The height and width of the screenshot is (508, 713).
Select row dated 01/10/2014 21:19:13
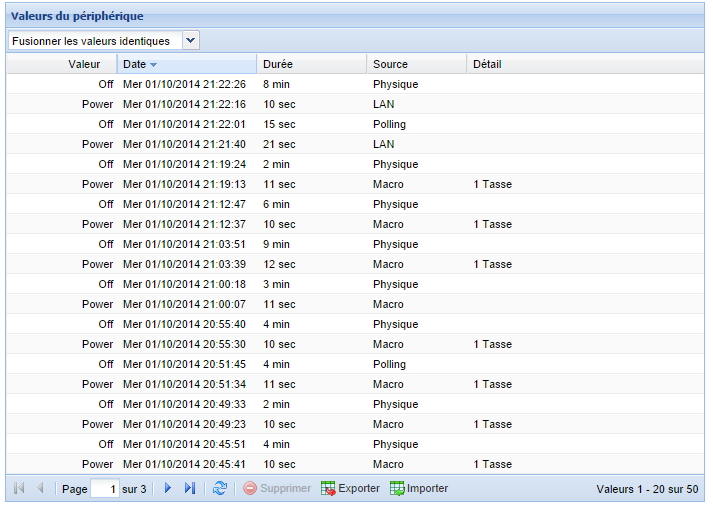point(355,184)
